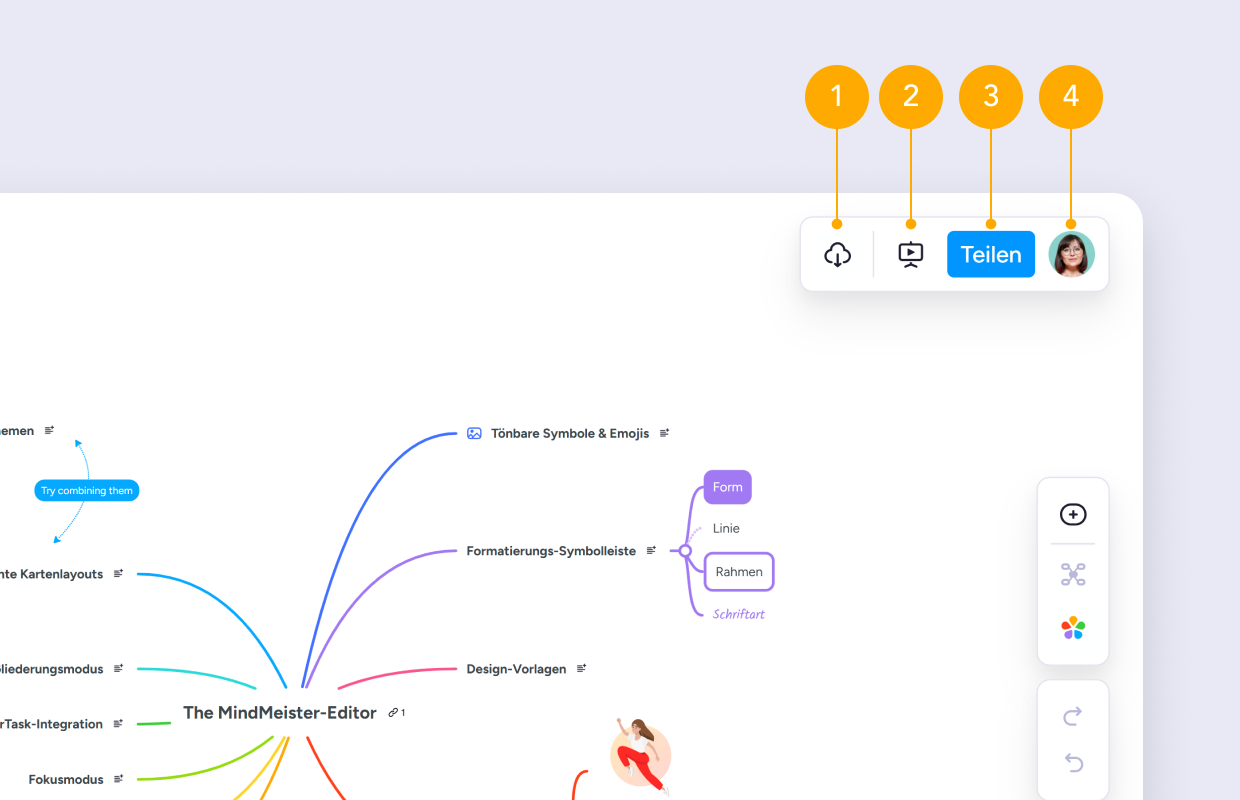Open note icon after Tönbare Symbole & Emojis
Screen dimensions: 1240x800
[665, 433]
